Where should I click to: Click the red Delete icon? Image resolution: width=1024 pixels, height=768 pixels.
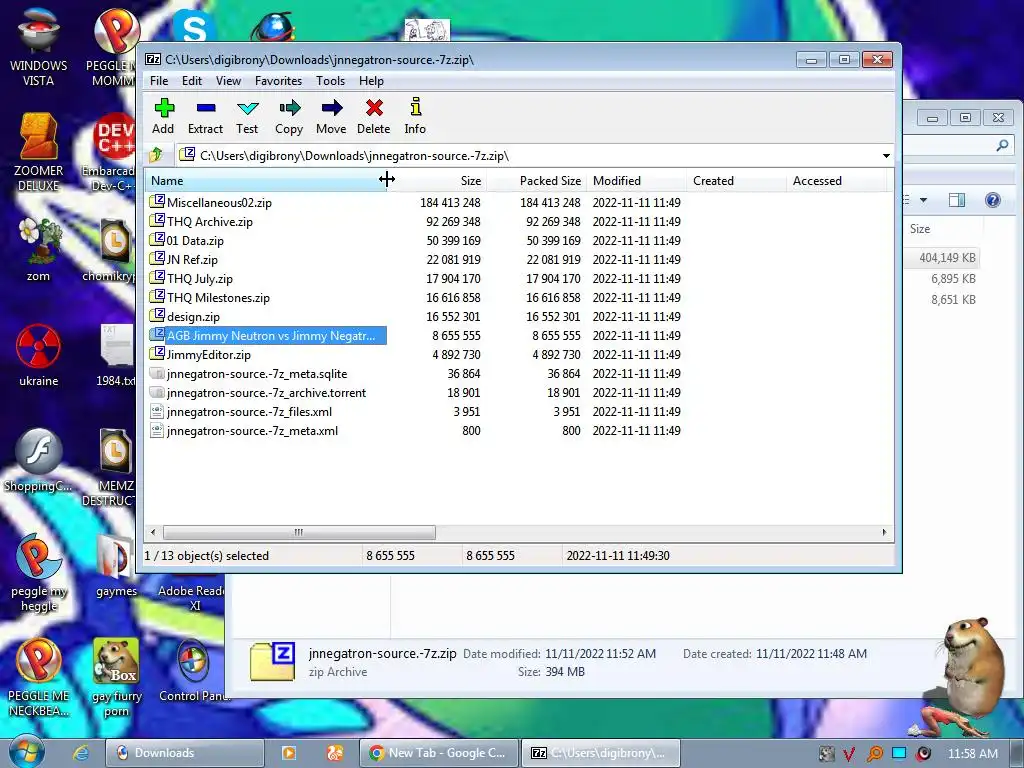[374, 108]
